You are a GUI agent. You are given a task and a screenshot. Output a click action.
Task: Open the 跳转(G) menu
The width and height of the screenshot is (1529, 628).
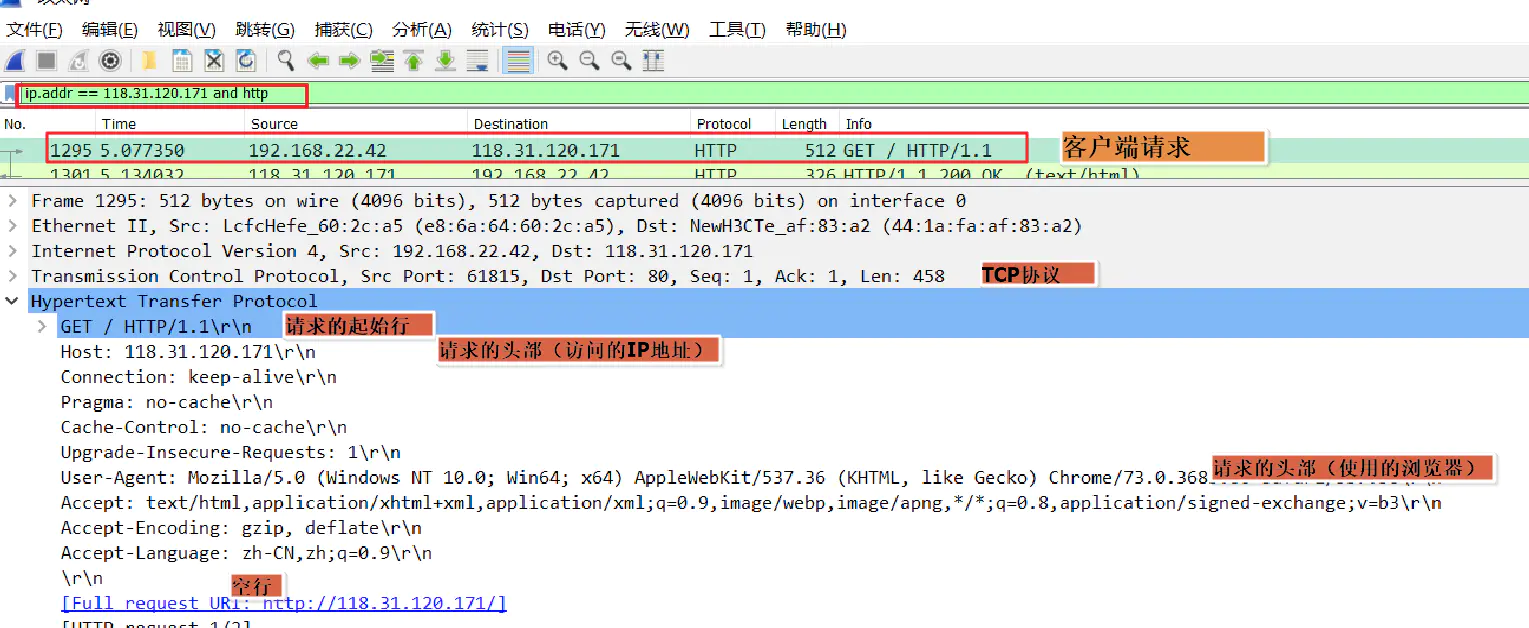click(265, 30)
